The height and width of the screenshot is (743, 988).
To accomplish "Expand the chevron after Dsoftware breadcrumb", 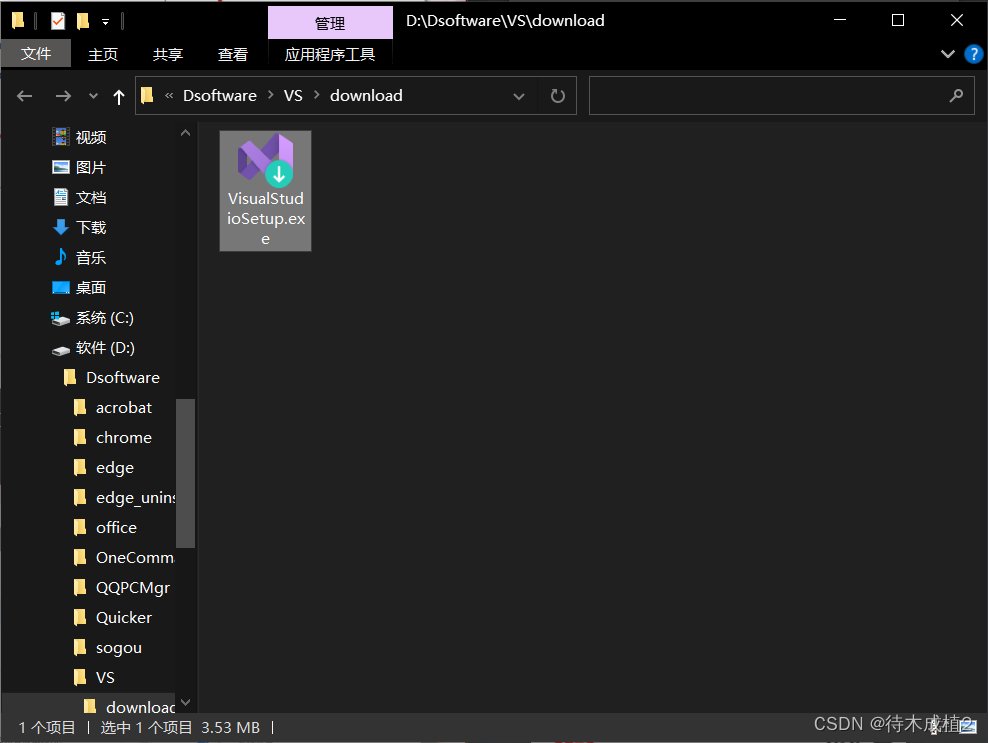I will (x=270, y=95).
